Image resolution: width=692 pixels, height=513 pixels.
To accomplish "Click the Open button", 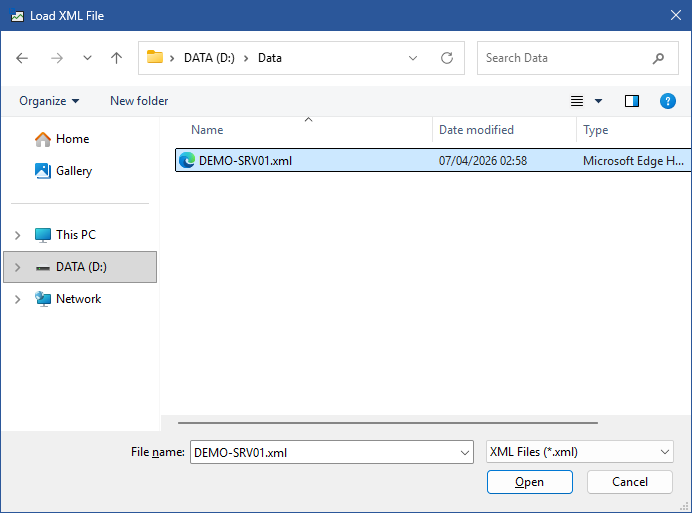I will (x=529, y=482).
